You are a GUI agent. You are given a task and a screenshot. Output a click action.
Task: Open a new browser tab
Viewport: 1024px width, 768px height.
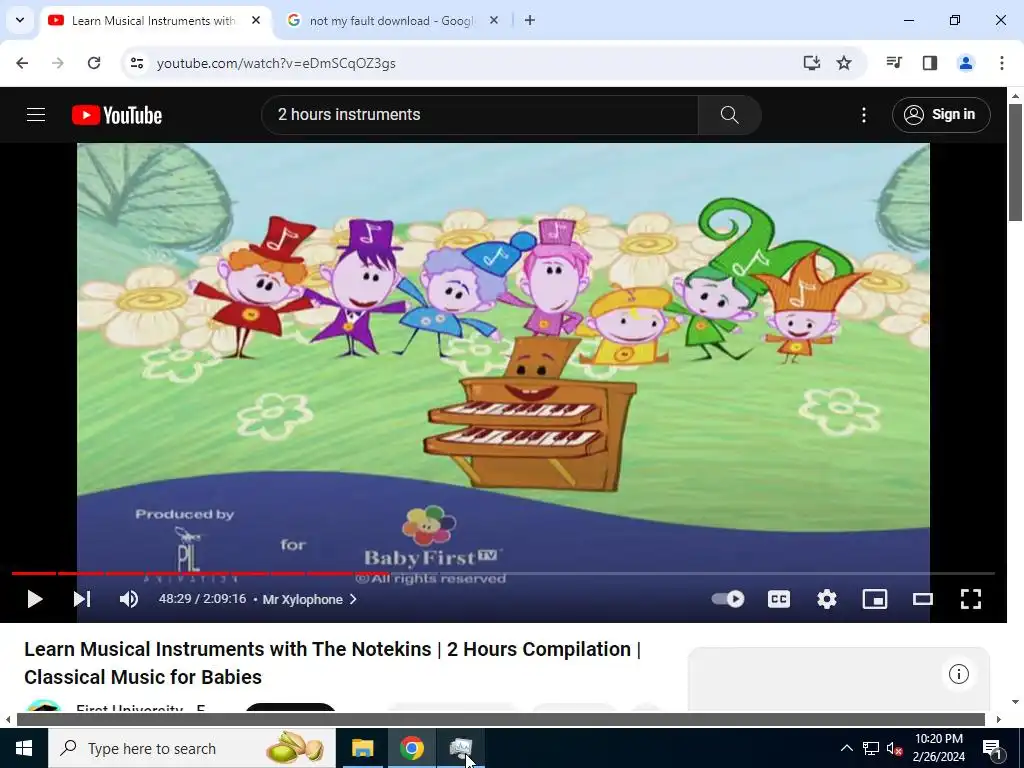[x=530, y=21]
